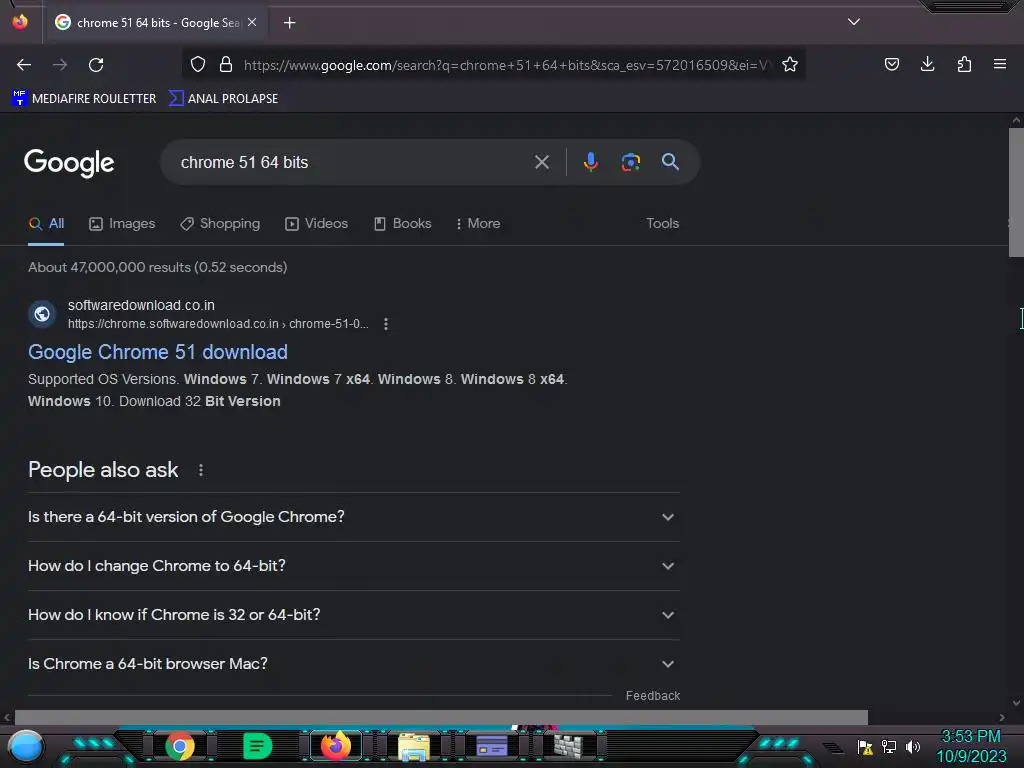
Task: Open the extensions puzzle icon
Action: click(x=964, y=65)
